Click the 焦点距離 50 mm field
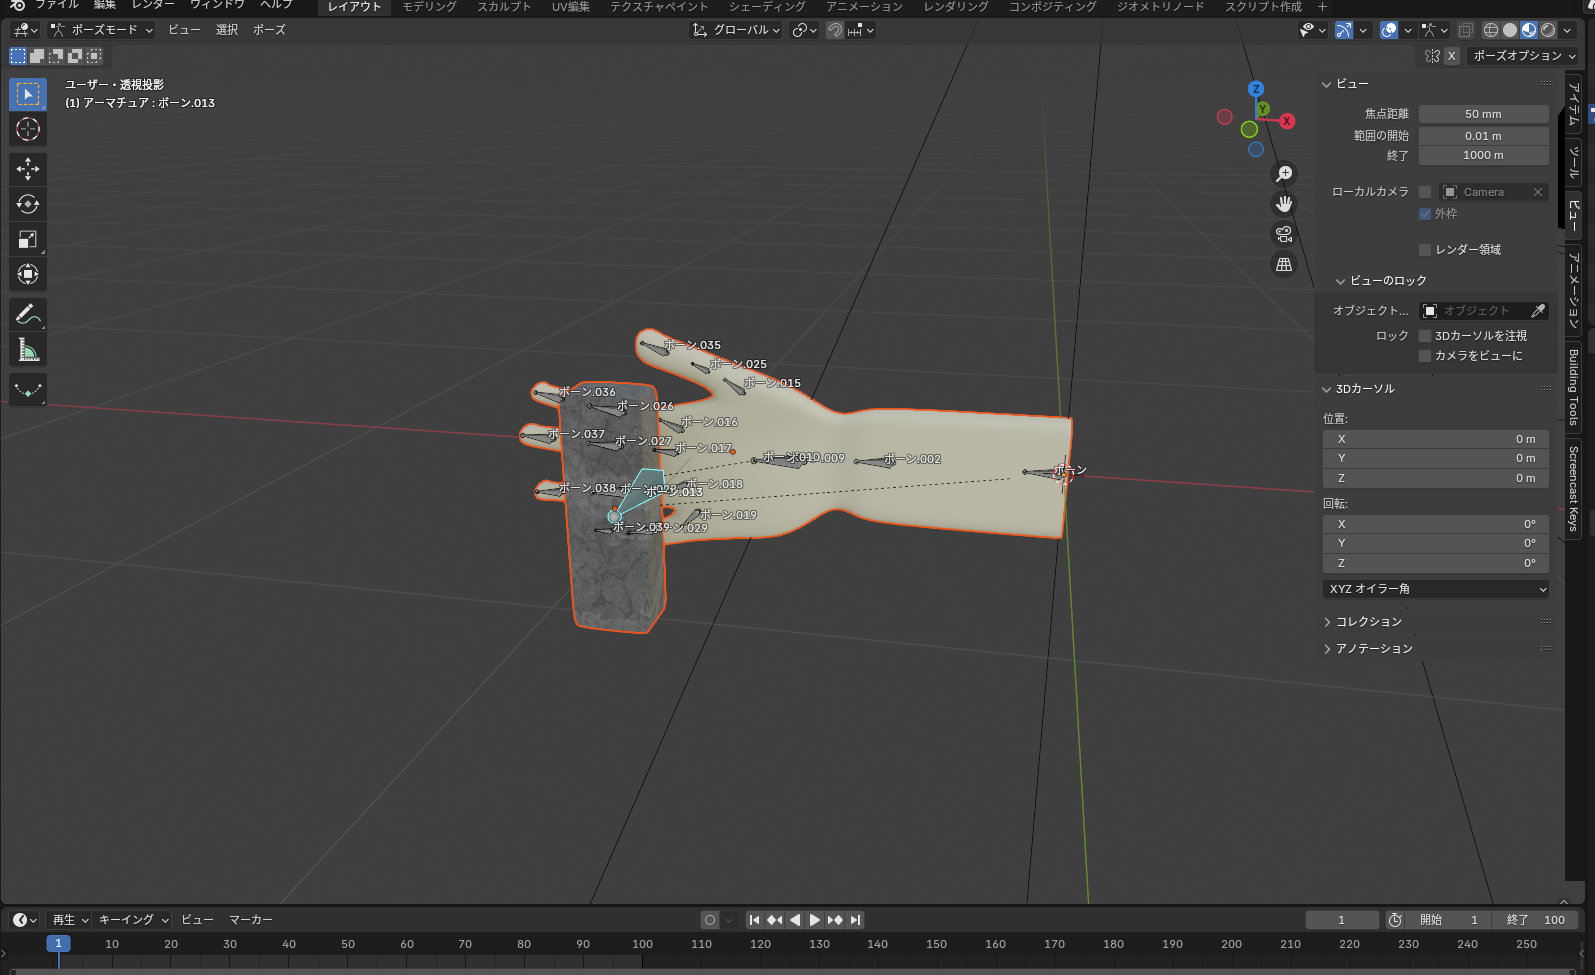Viewport: 1595px width, 975px height. 1484,114
